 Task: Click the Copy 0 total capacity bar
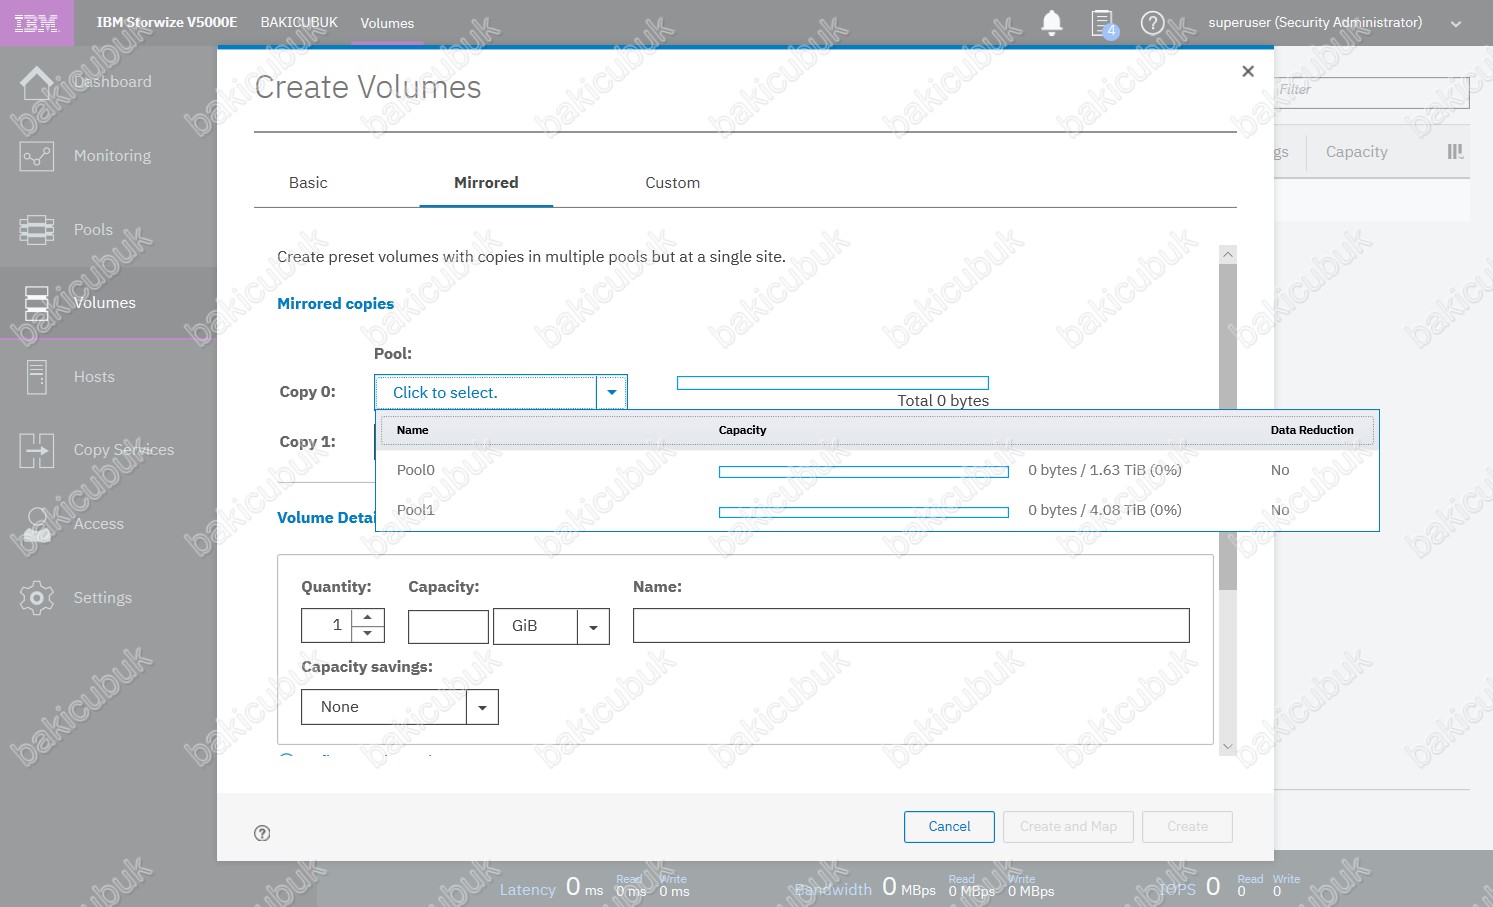tap(833, 383)
